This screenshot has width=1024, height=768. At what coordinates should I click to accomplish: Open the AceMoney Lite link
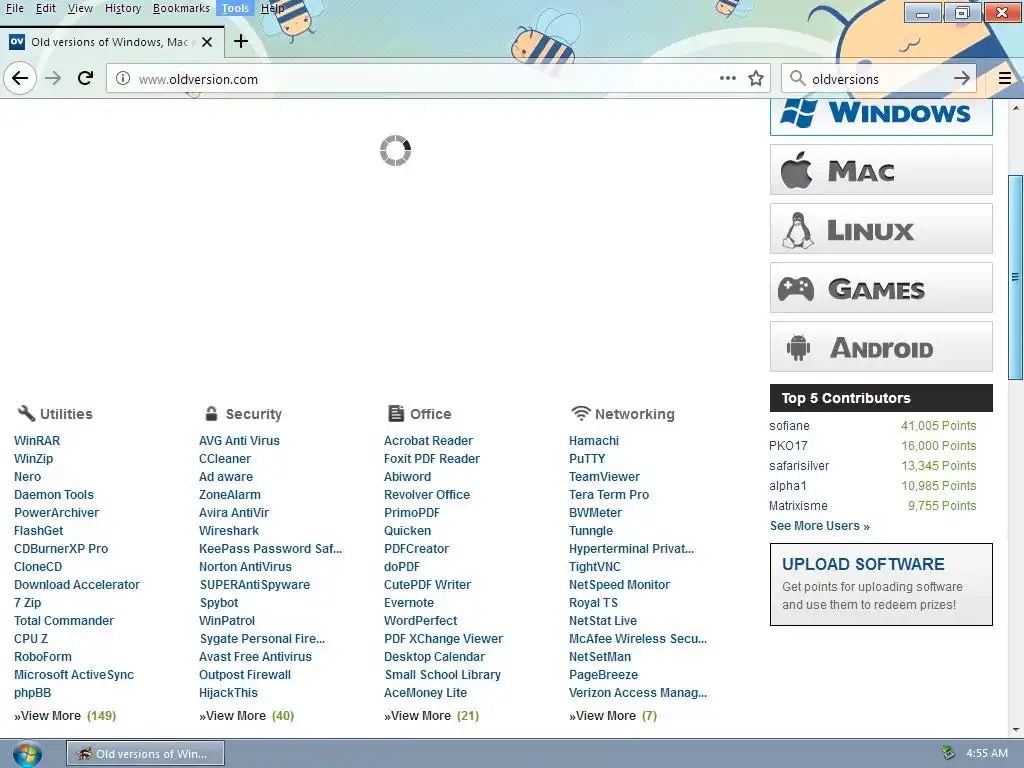click(x=425, y=693)
